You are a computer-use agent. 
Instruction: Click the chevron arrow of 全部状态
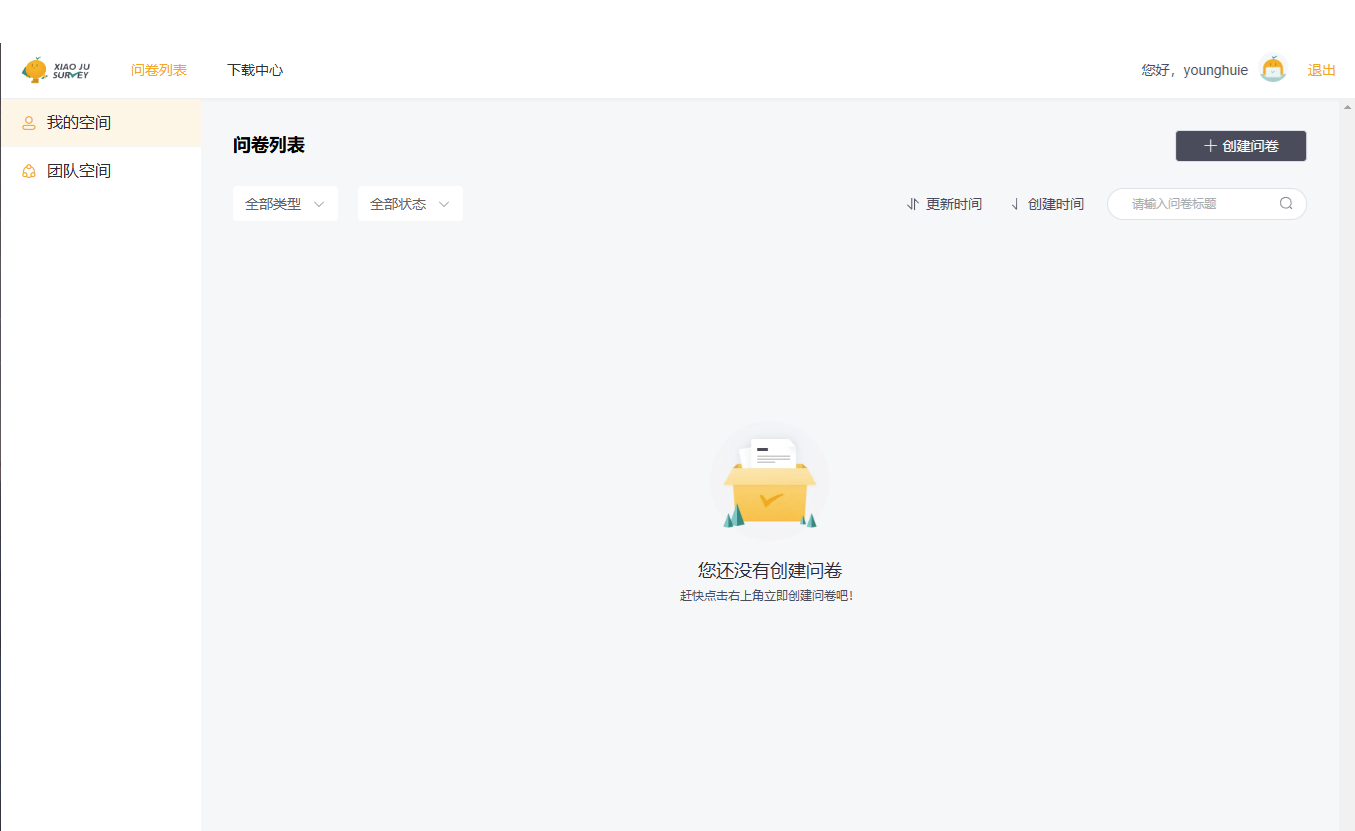(x=444, y=204)
